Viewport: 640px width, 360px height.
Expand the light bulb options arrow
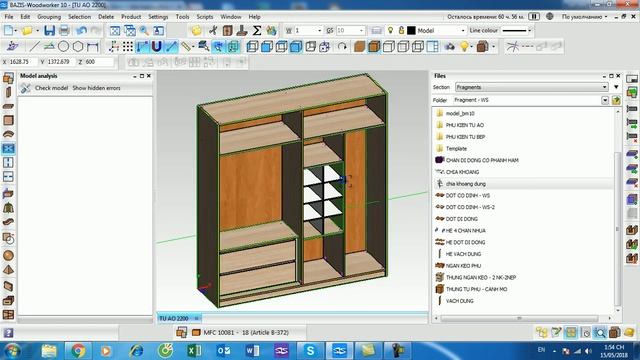click(471, 47)
